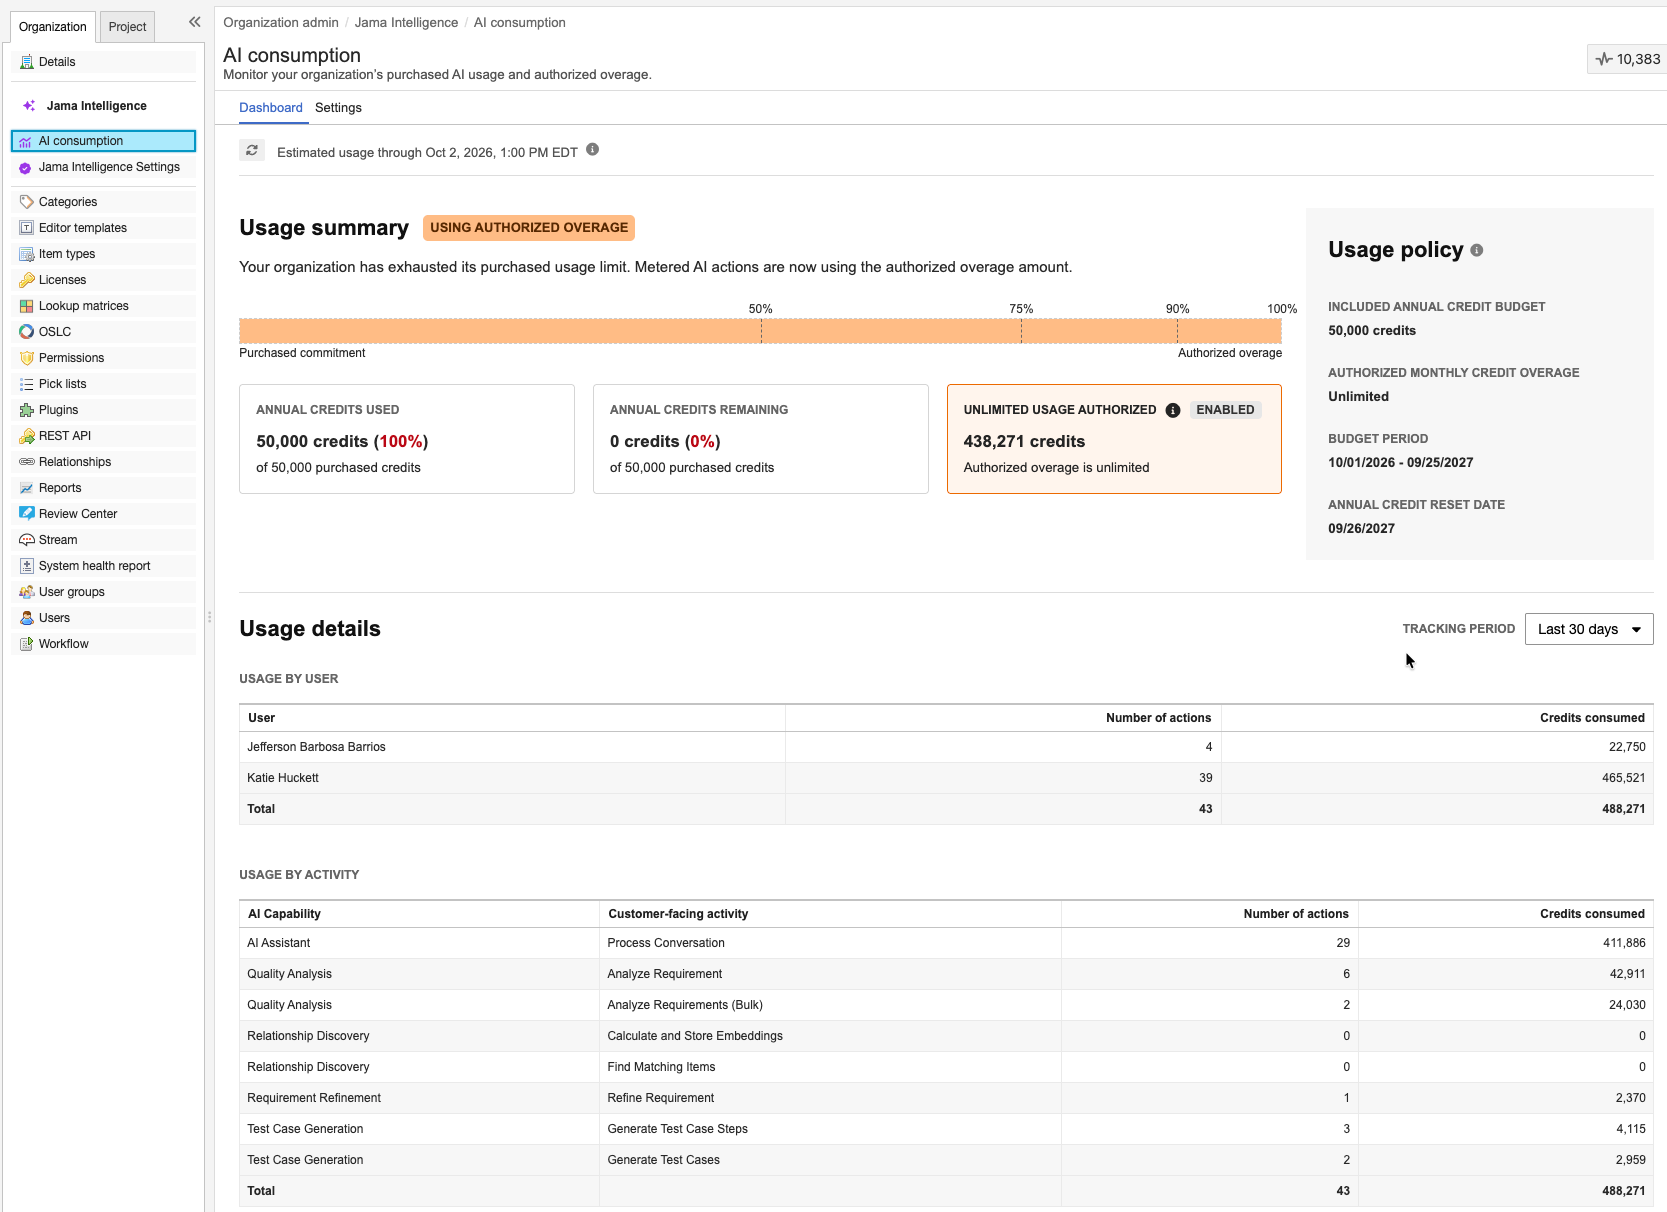Open Jama Intelligence Settings icon
The width and height of the screenshot is (1667, 1212).
(26, 168)
